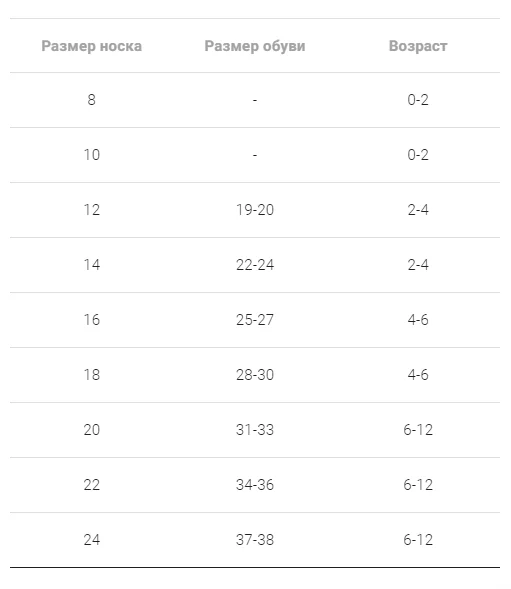Click the 'Возраст' column header
The height and width of the screenshot is (589, 511).
tap(418, 46)
